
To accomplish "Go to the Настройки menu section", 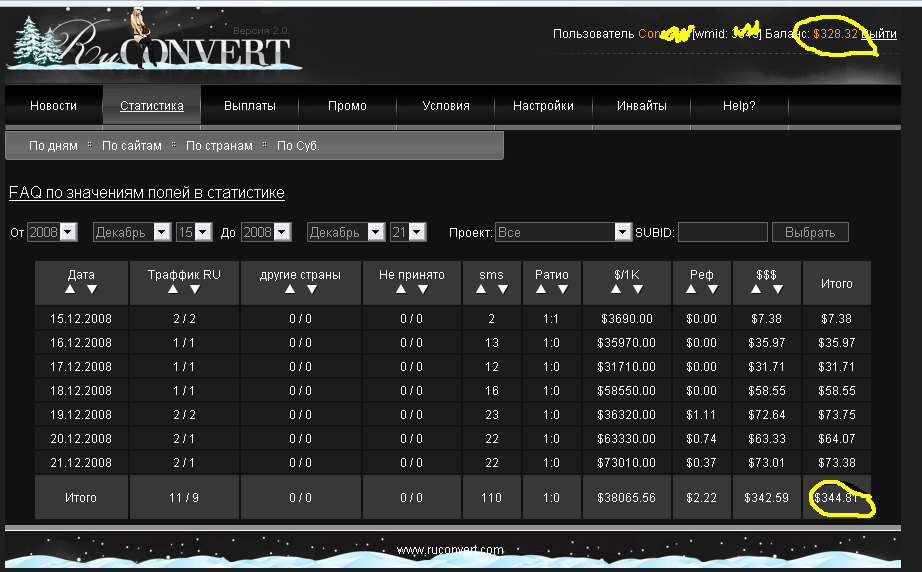I will 543,106.
